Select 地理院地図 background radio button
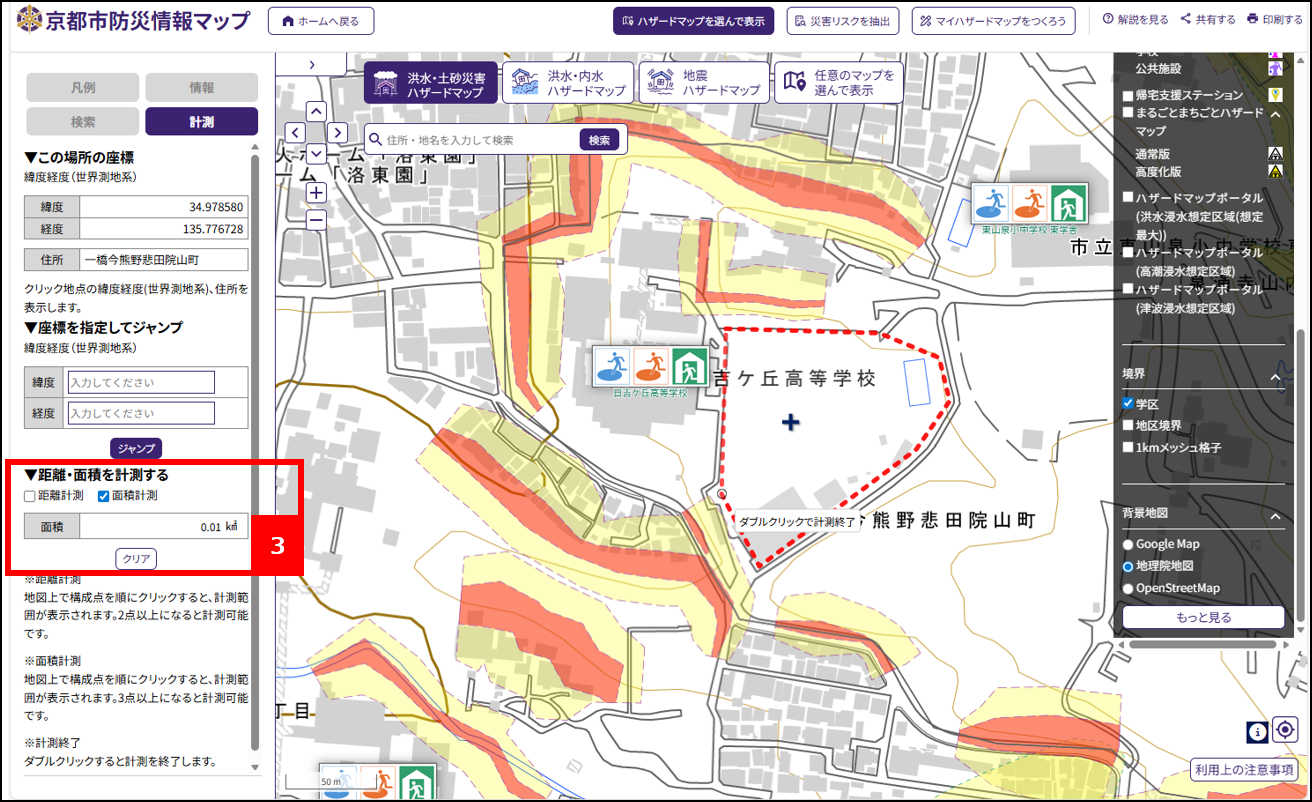 point(1128,567)
